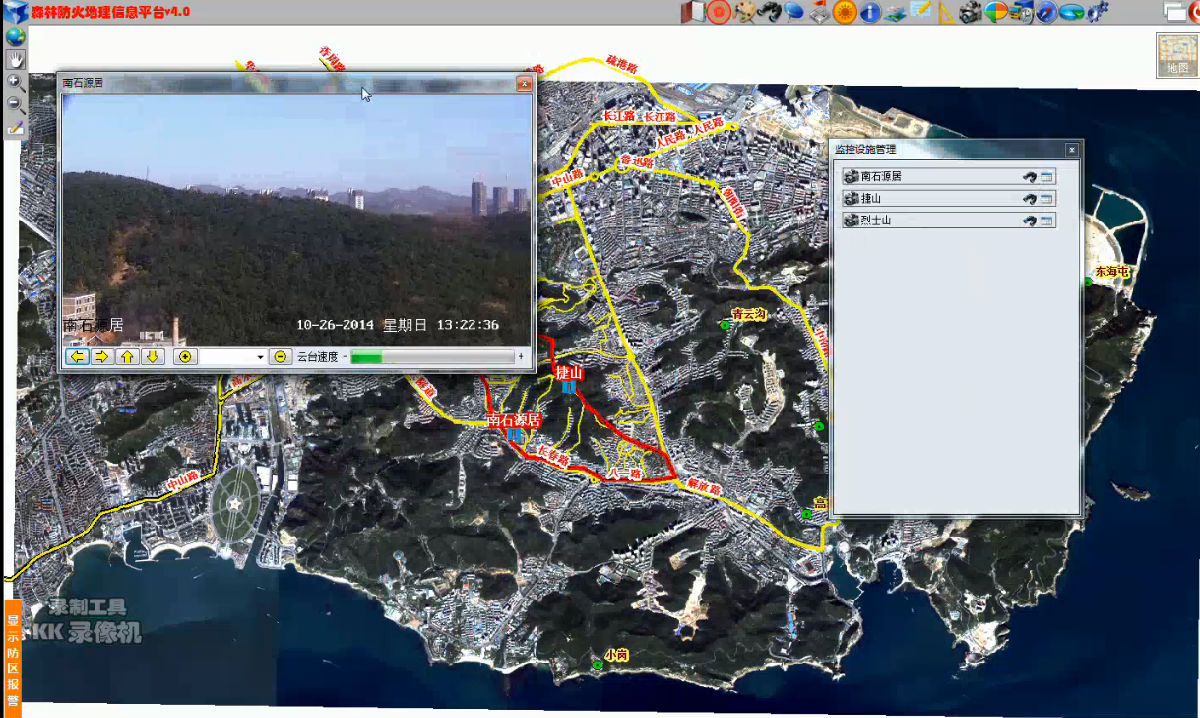The height and width of the screenshot is (718, 1200).
Task: Tilt camera up with the up arrow button
Action: [127, 356]
